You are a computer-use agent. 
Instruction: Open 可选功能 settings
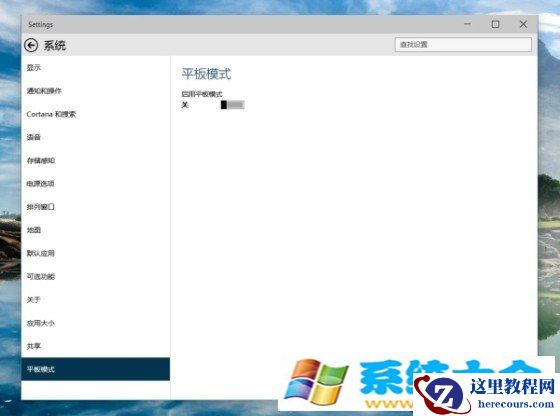pyautogui.click(x=96, y=276)
